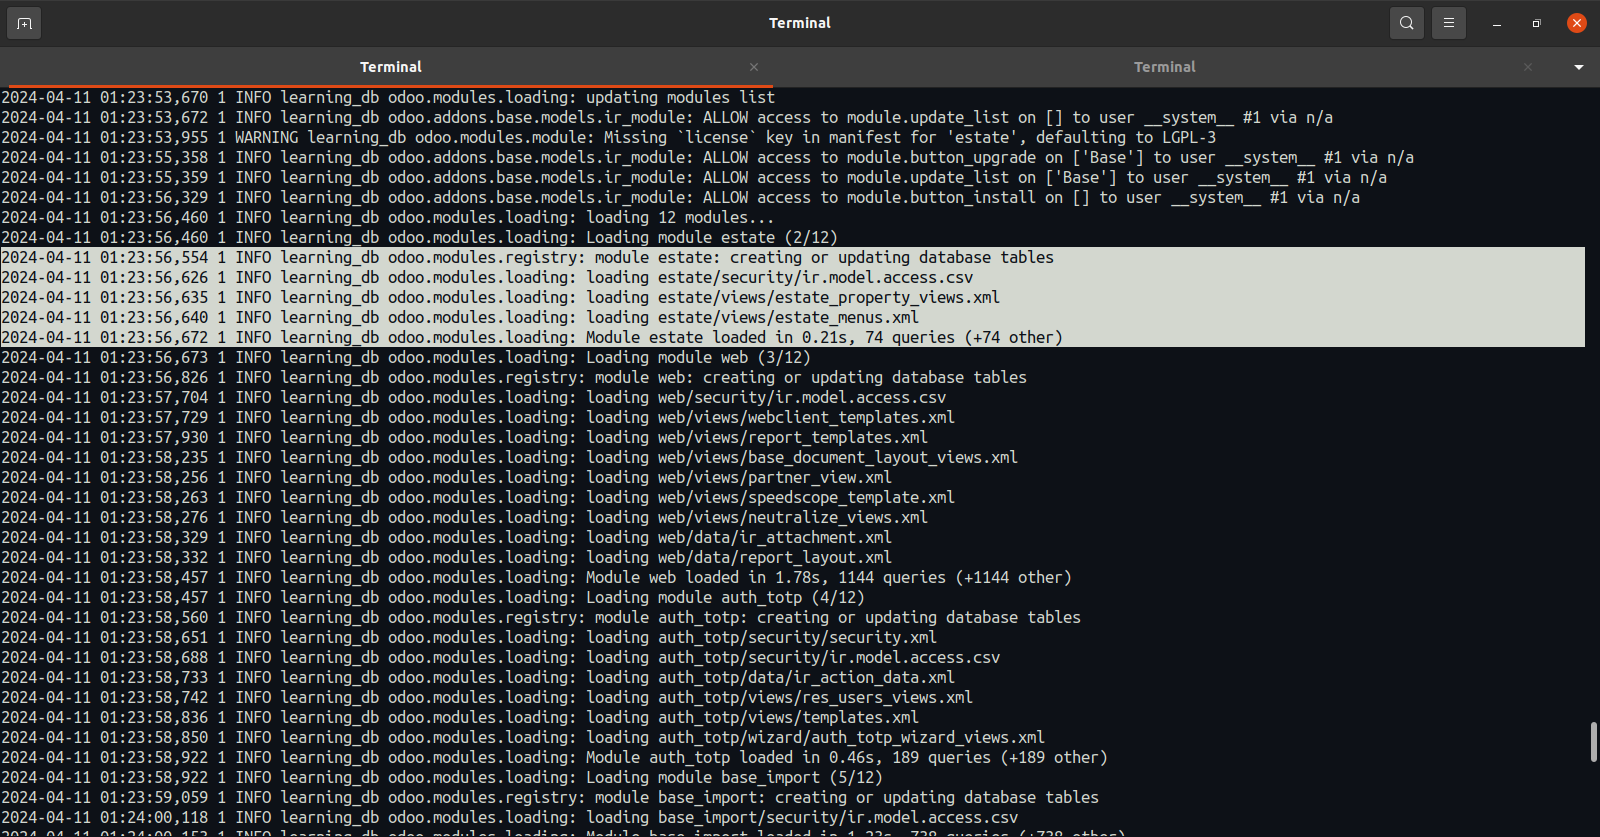Click line loading web/views/webclient_templates.xml

tap(478, 417)
